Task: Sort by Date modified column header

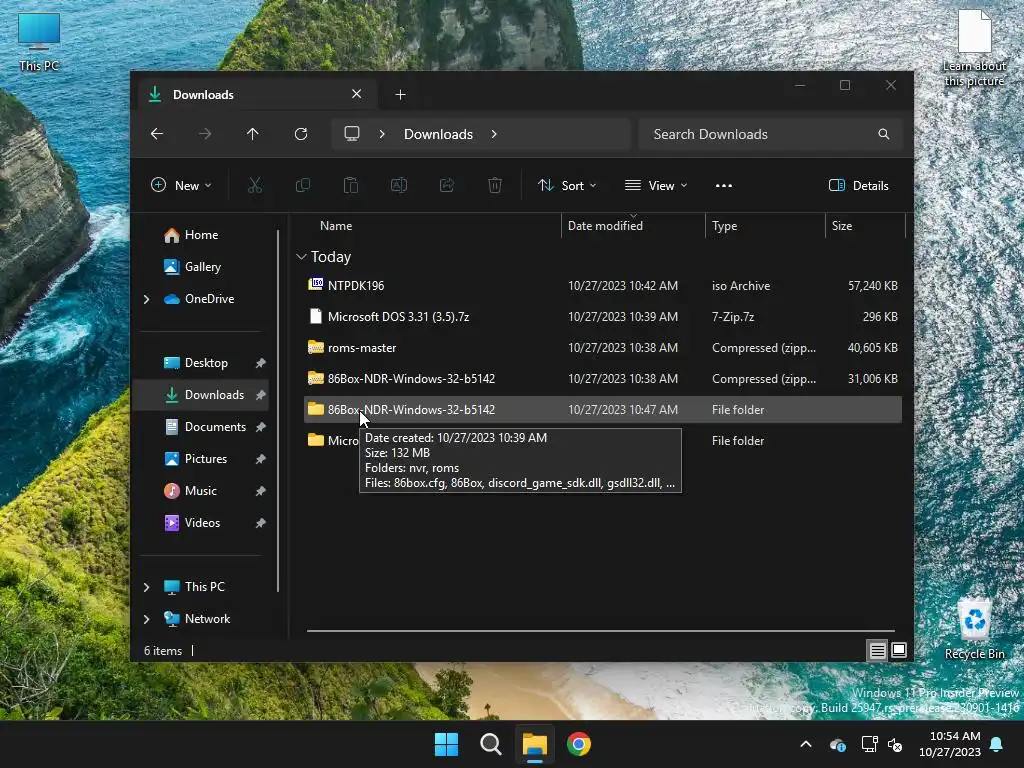Action: pyautogui.click(x=633, y=226)
